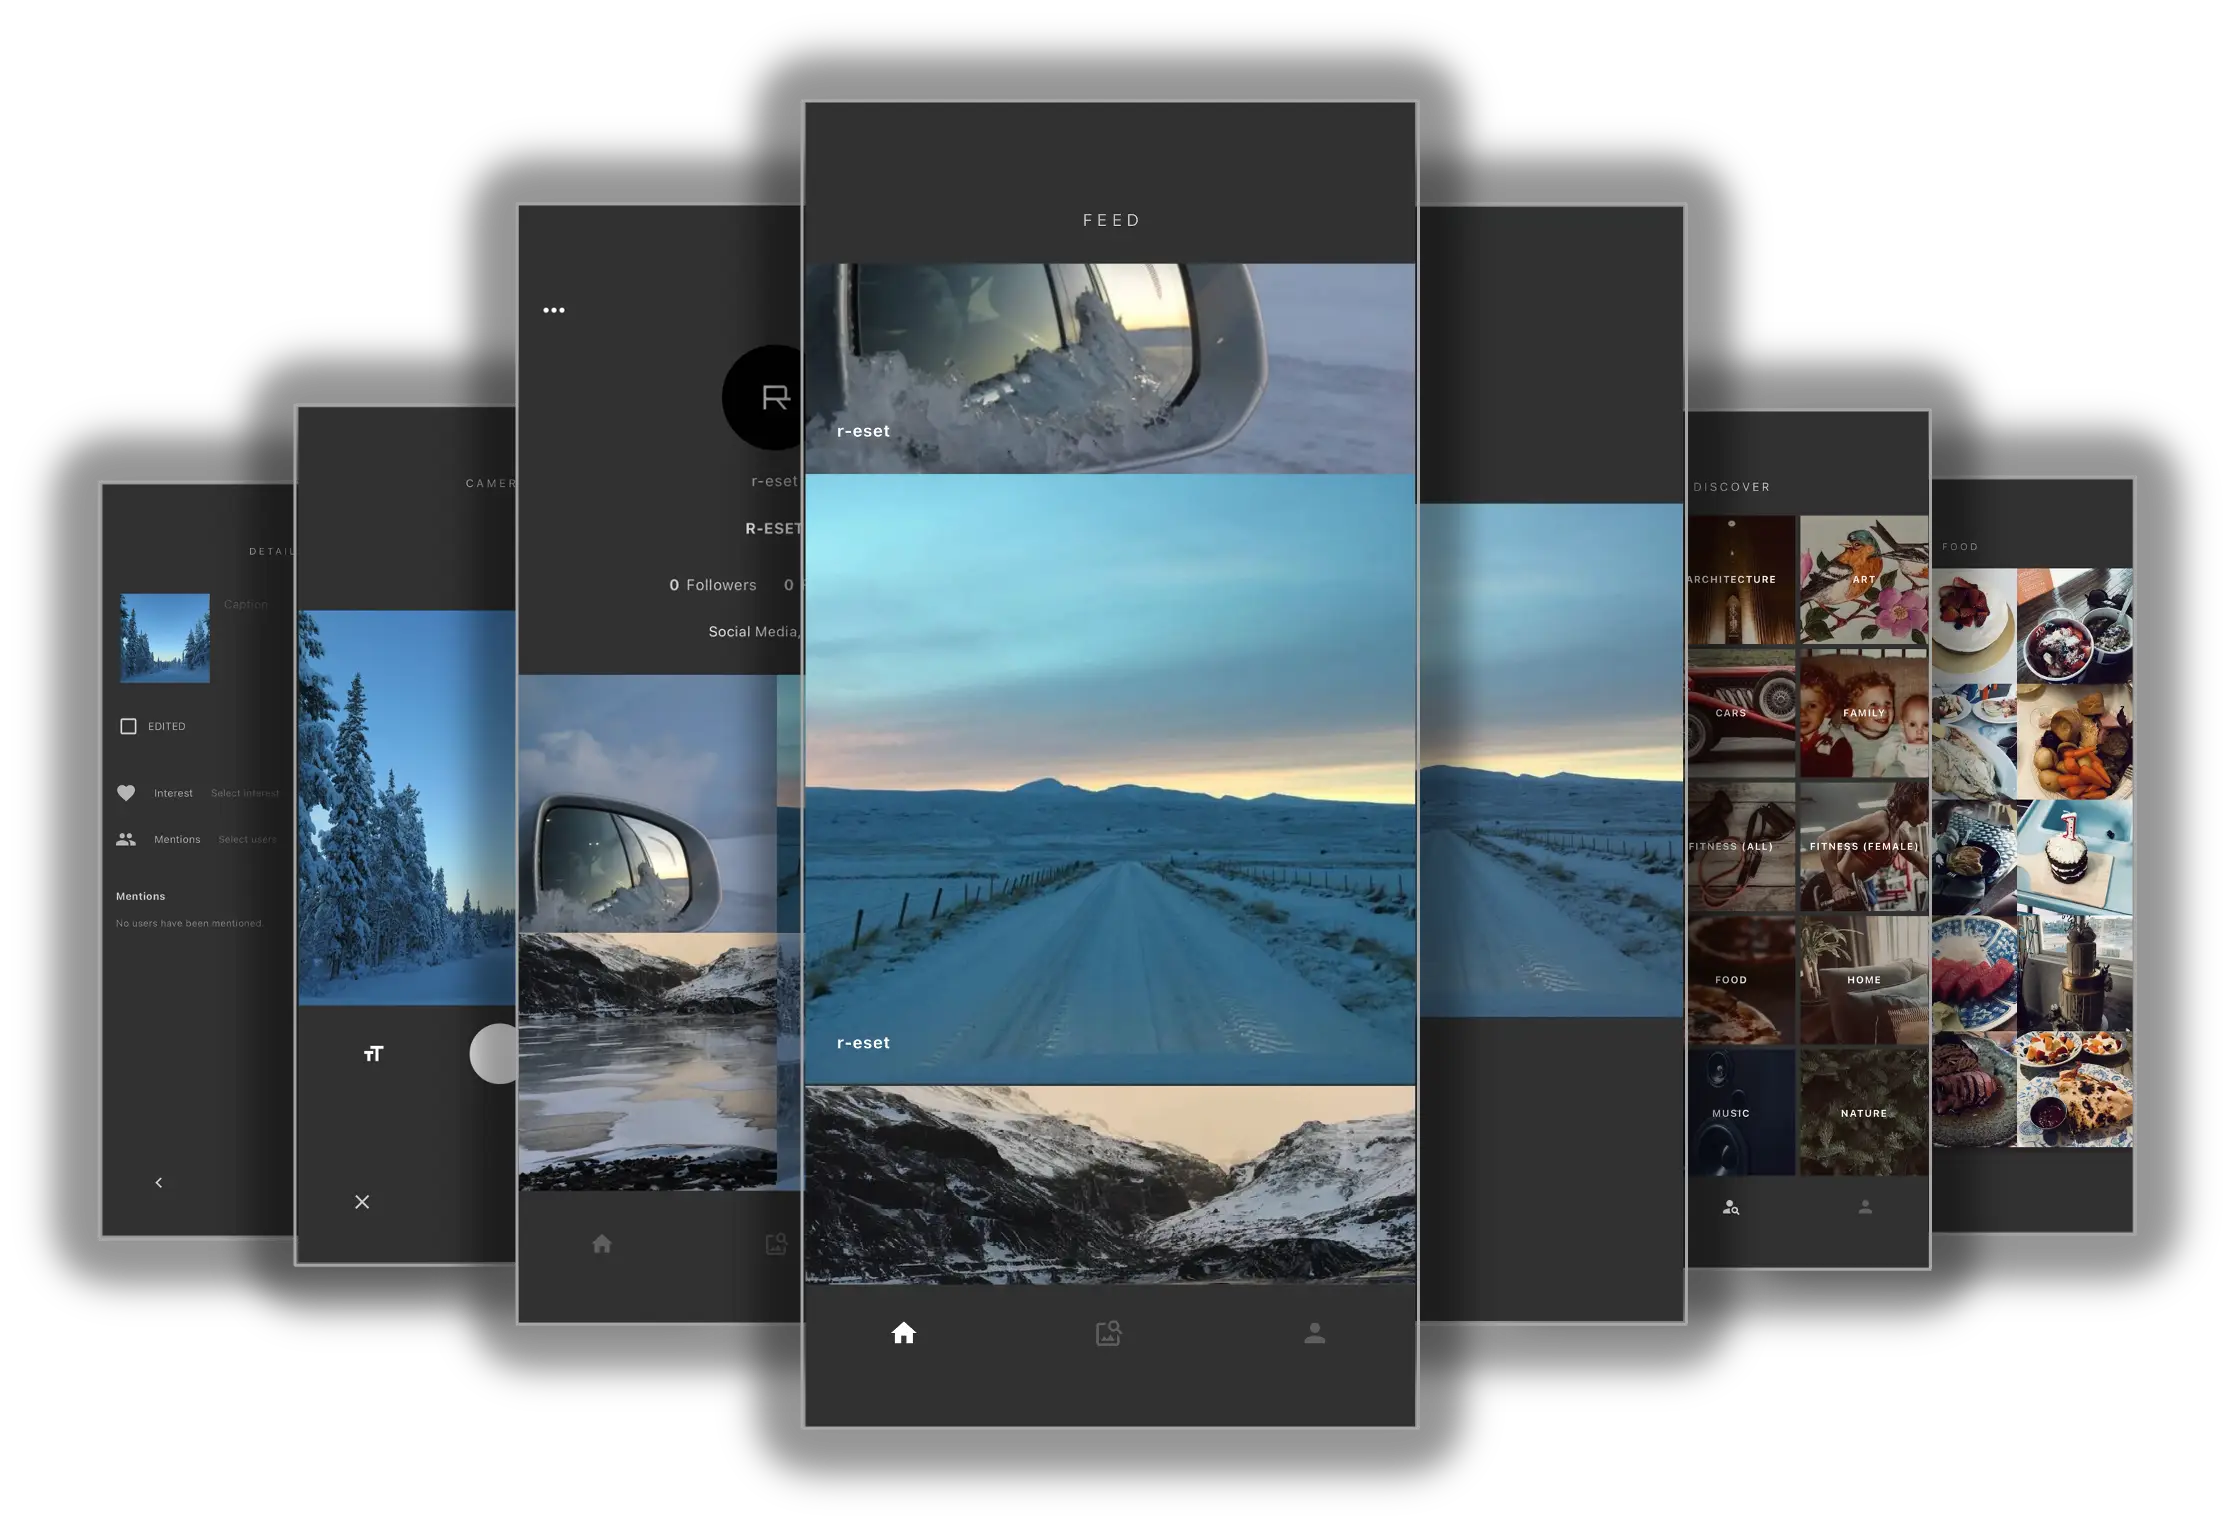Open the snowy forest thumbnail on the Detail screen
Image resolution: width=2236 pixels, height=1530 pixels.
click(x=165, y=638)
